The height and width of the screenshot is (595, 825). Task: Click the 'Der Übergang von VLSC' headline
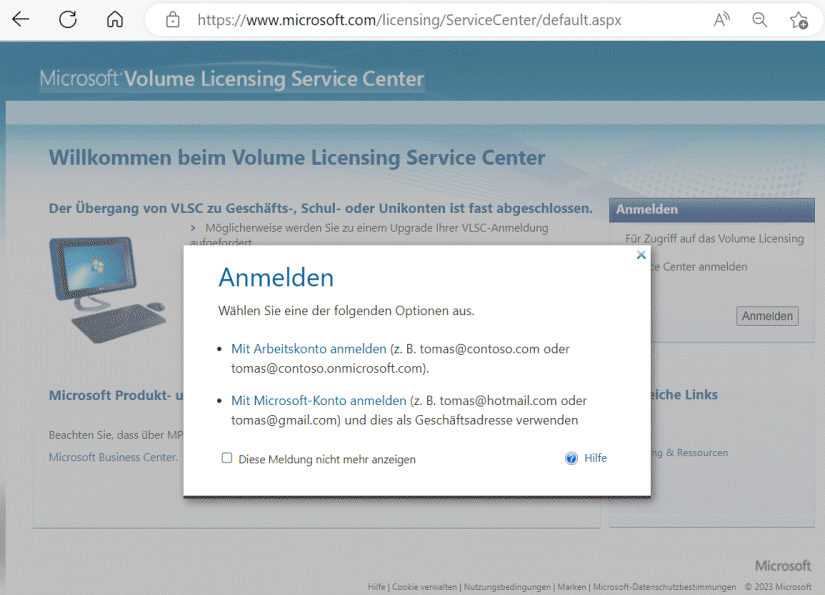[x=320, y=208]
